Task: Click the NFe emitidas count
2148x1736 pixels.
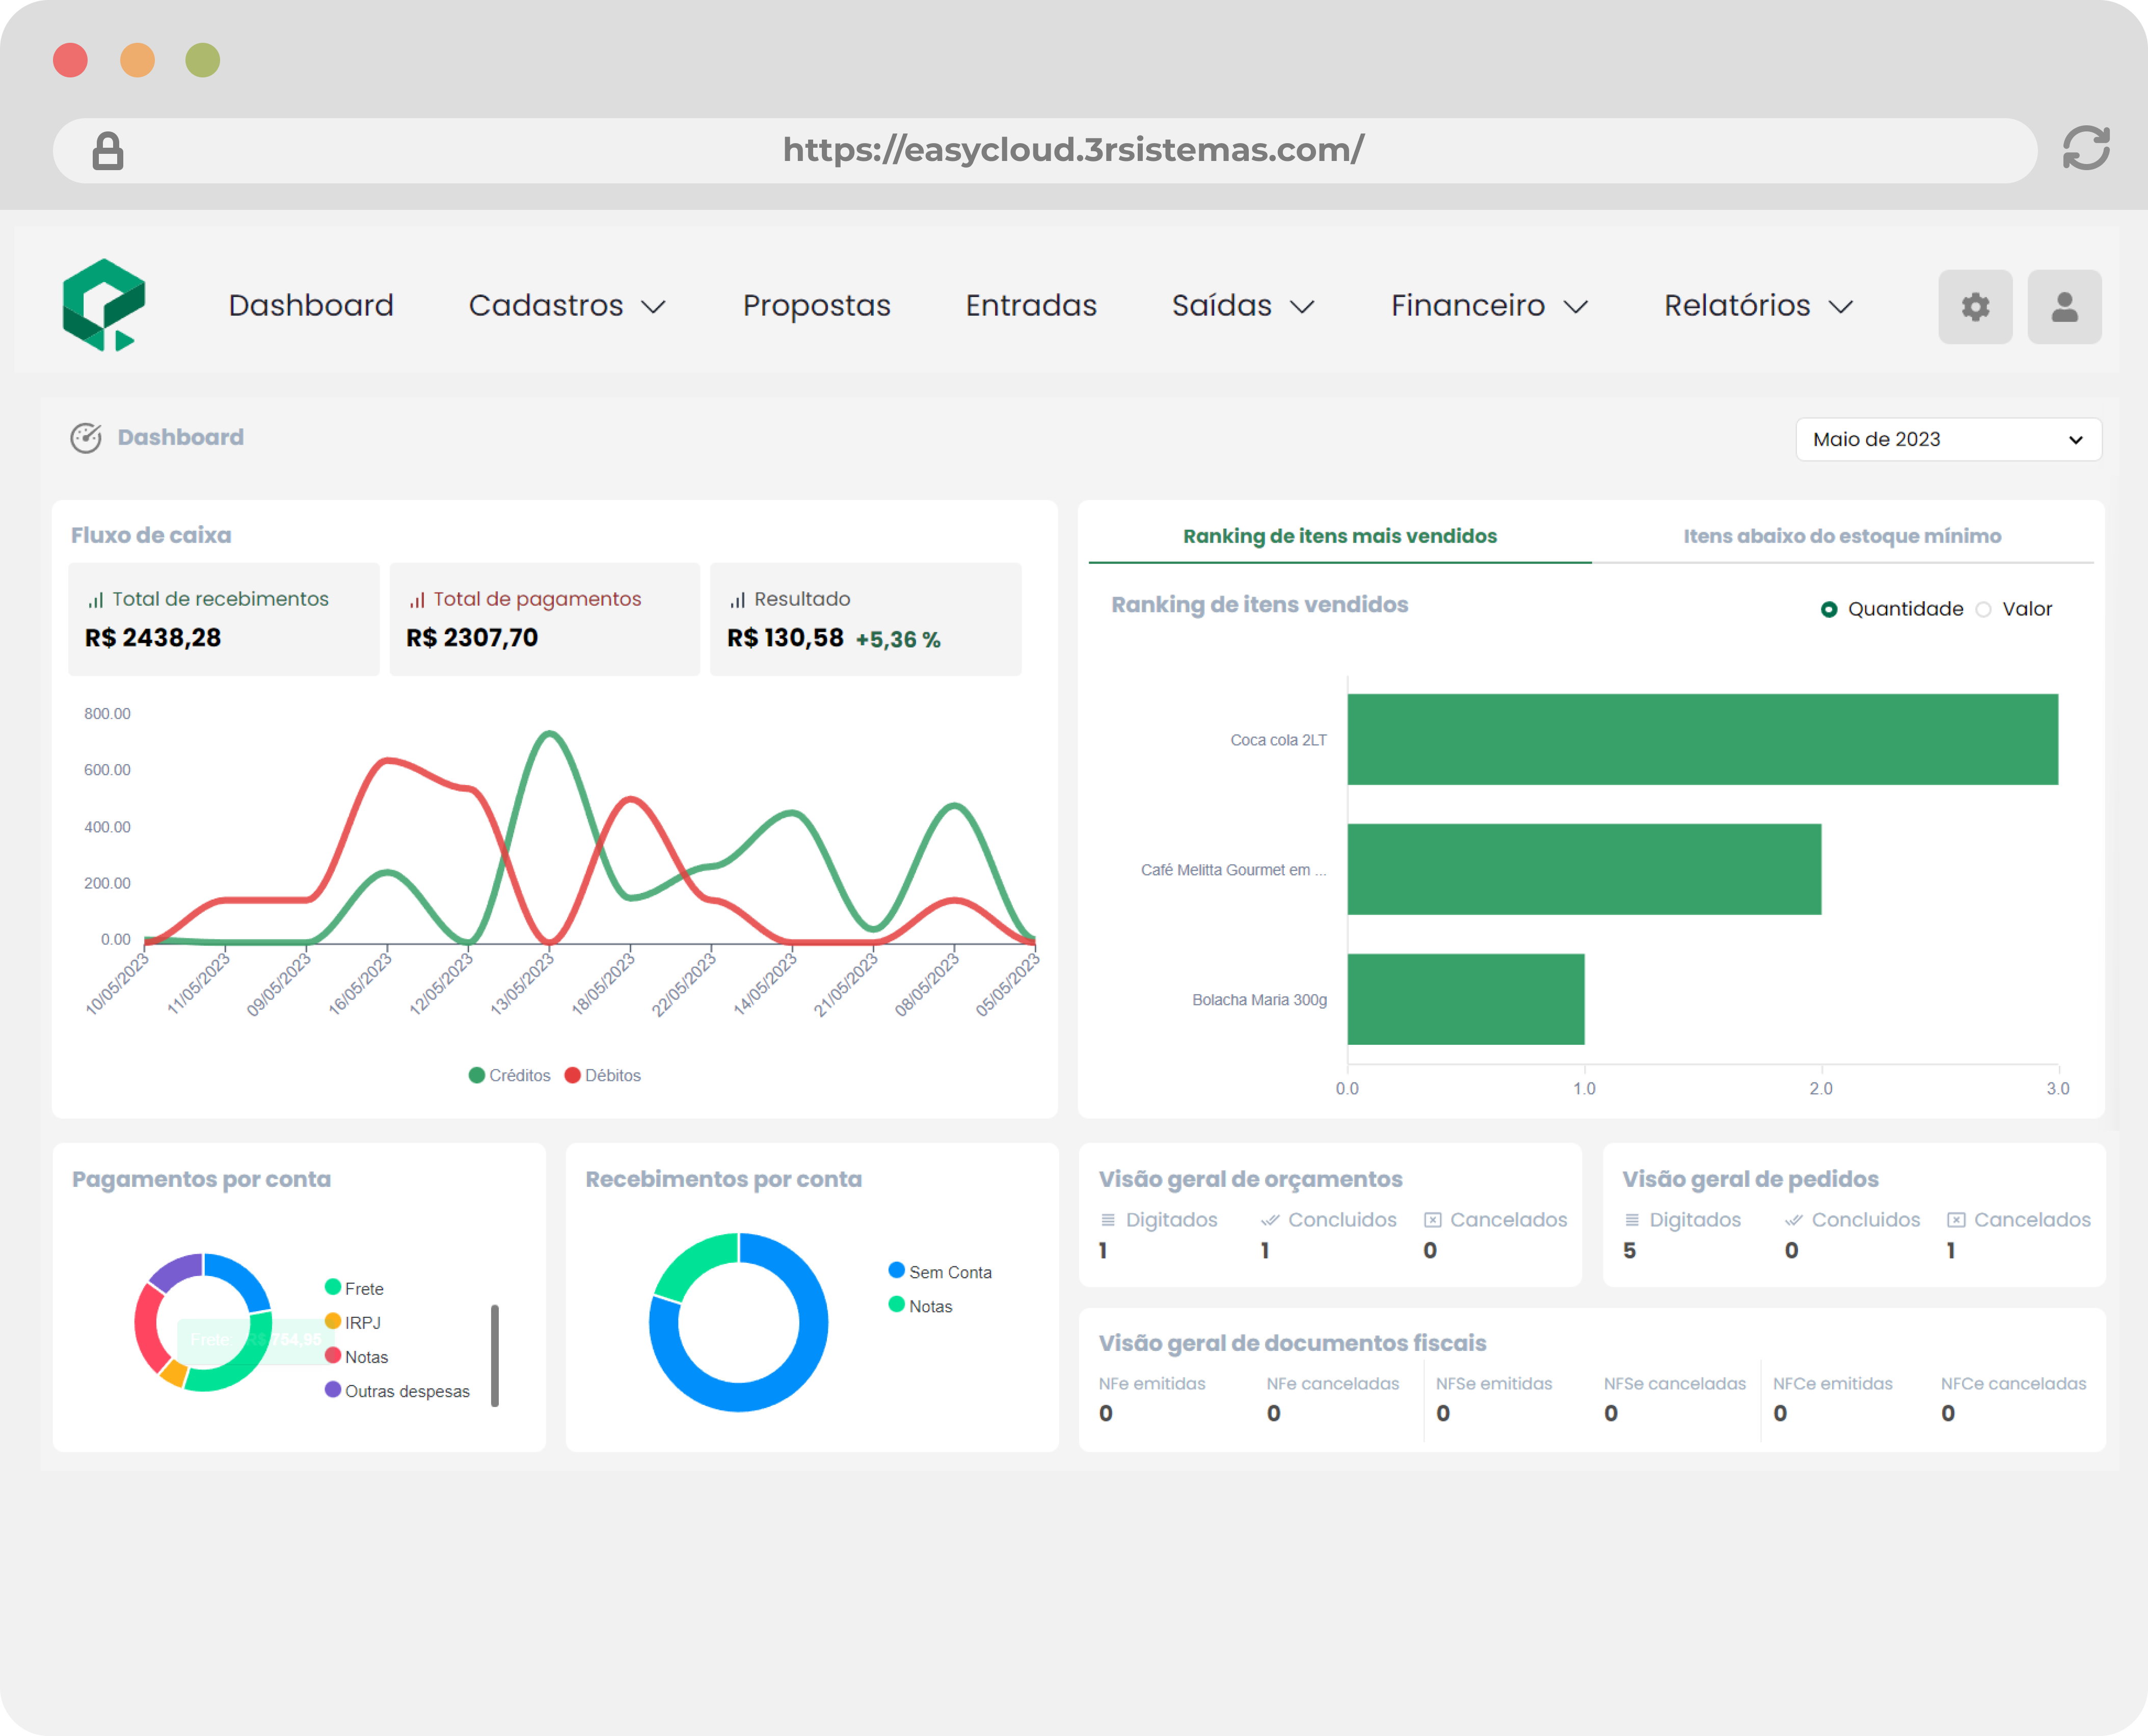Action: [x=1106, y=1413]
